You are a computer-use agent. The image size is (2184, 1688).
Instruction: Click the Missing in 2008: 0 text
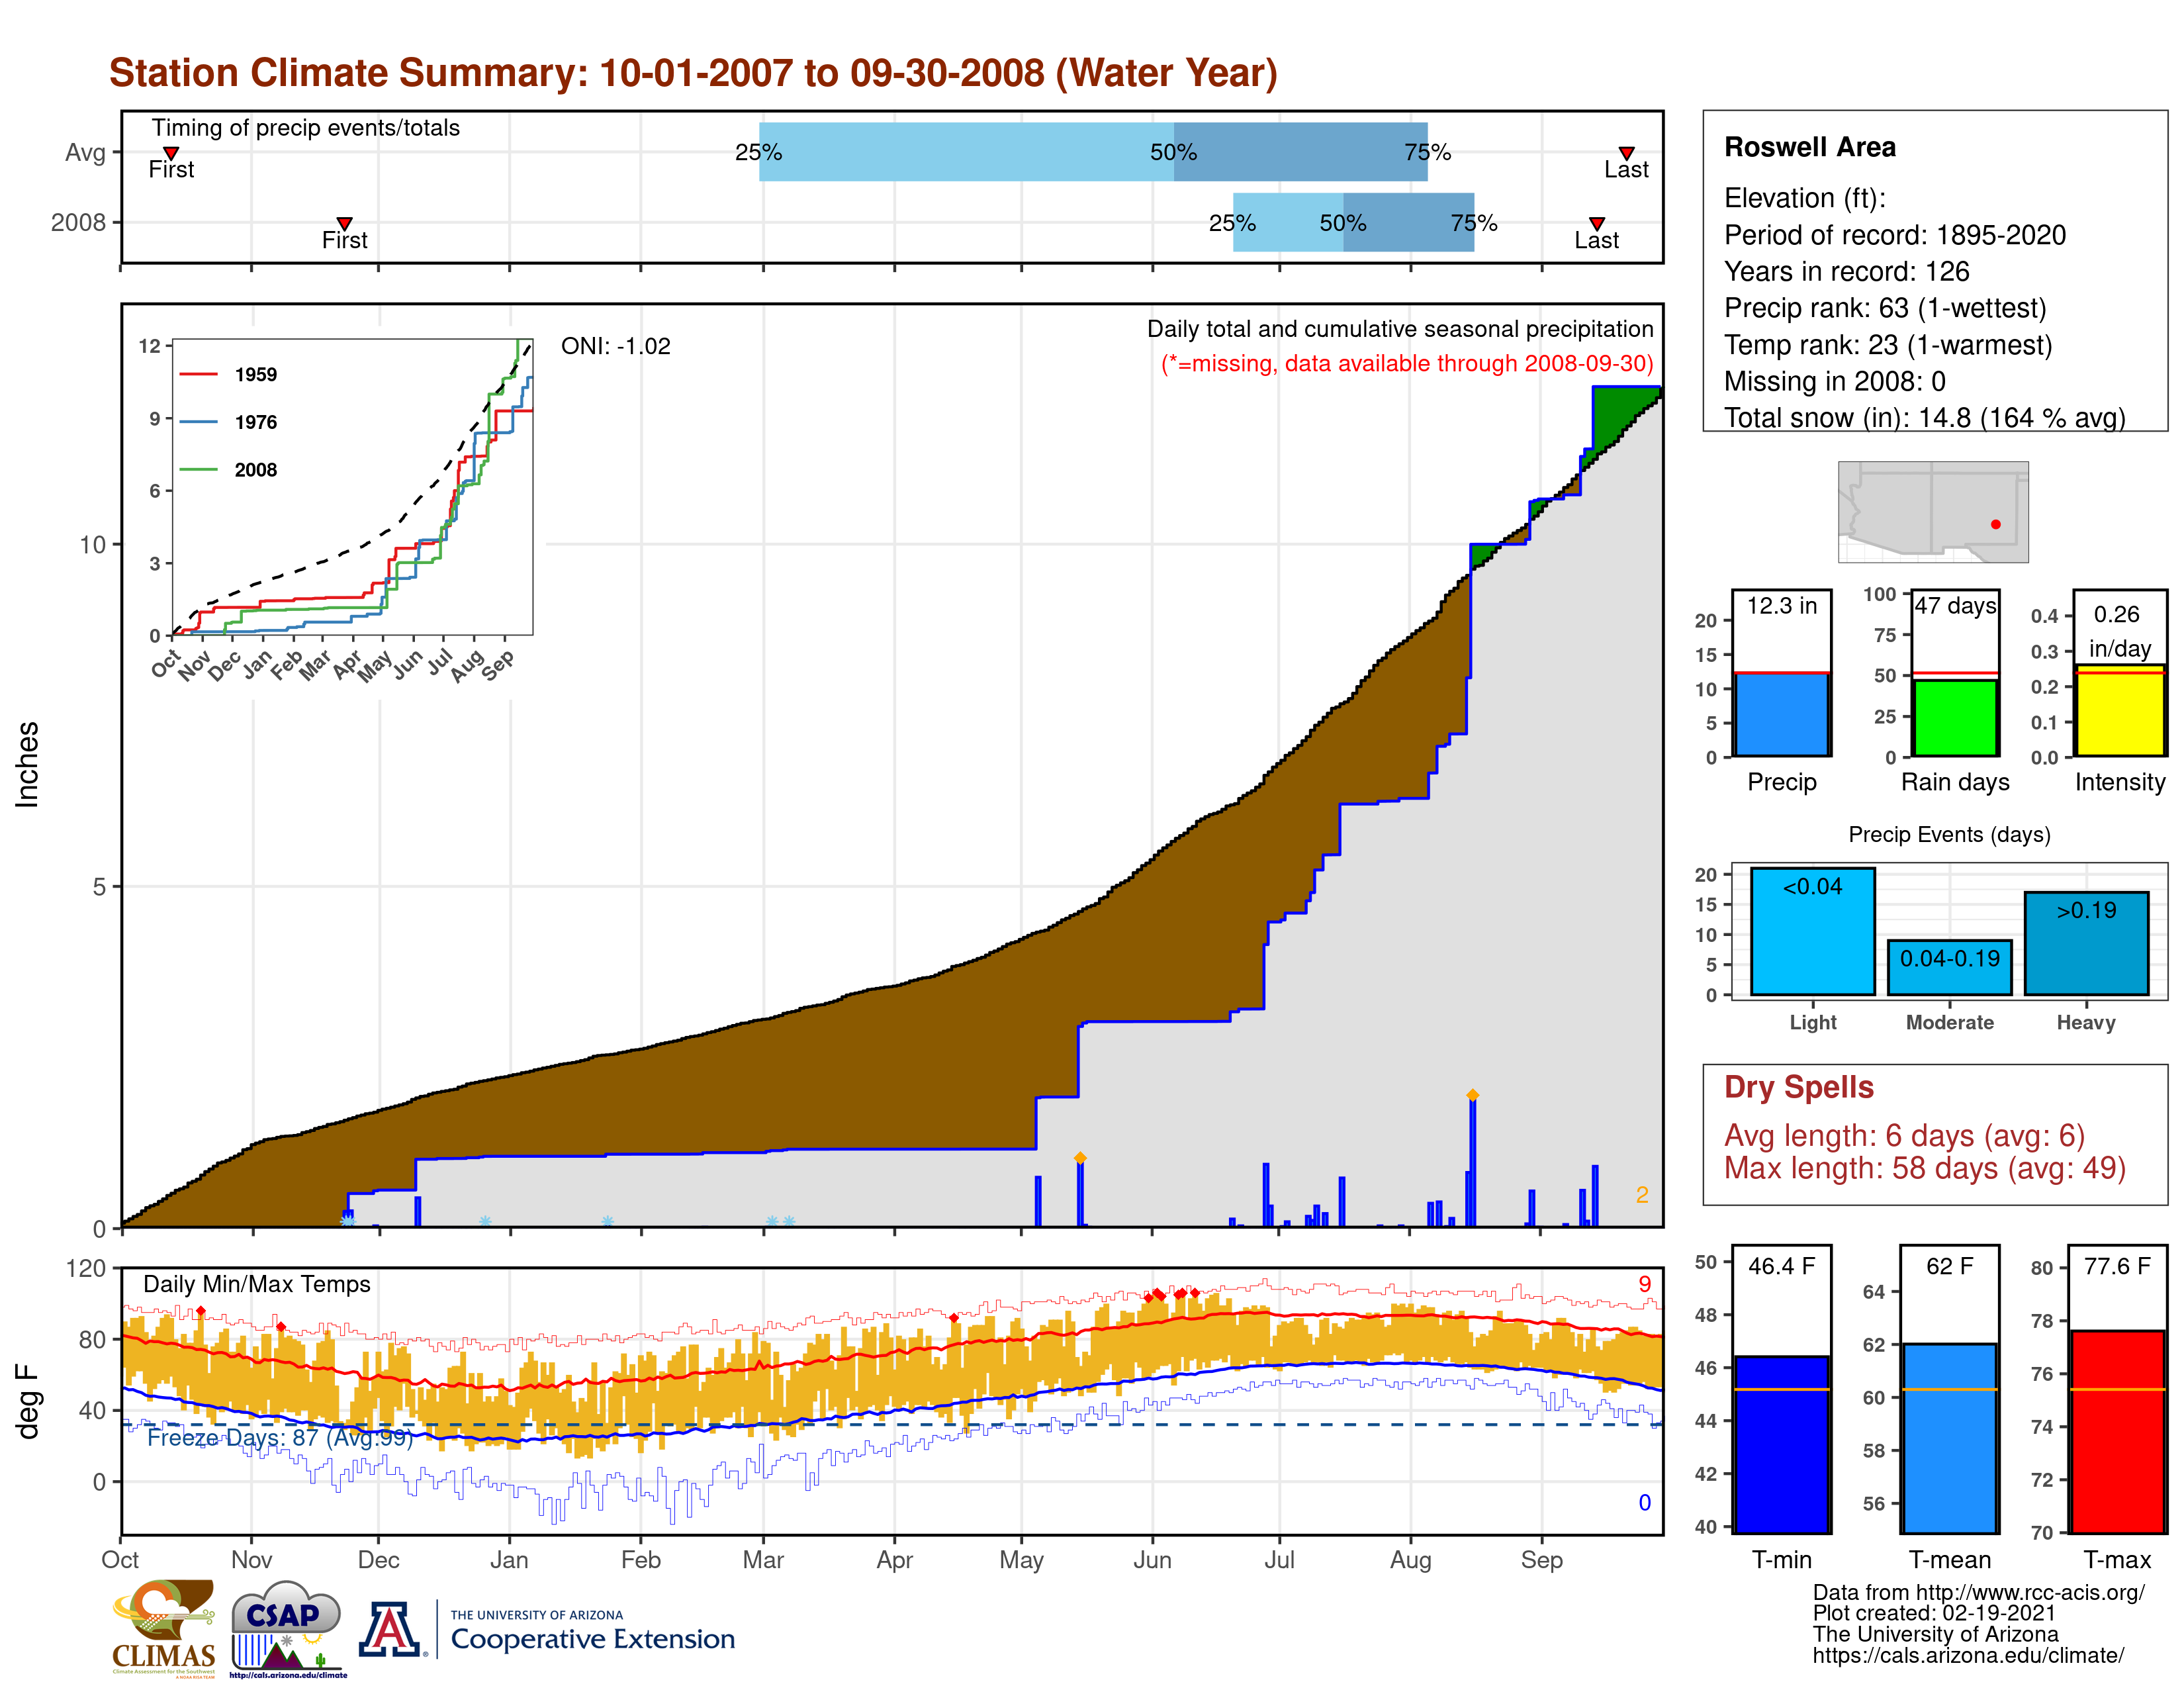[1834, 381]
